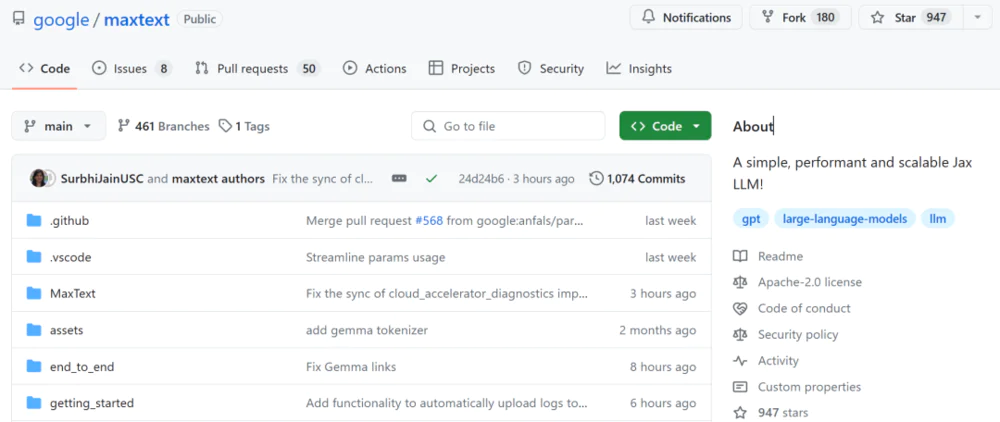View the 1,074 Commits history

(x=637, y=179)
